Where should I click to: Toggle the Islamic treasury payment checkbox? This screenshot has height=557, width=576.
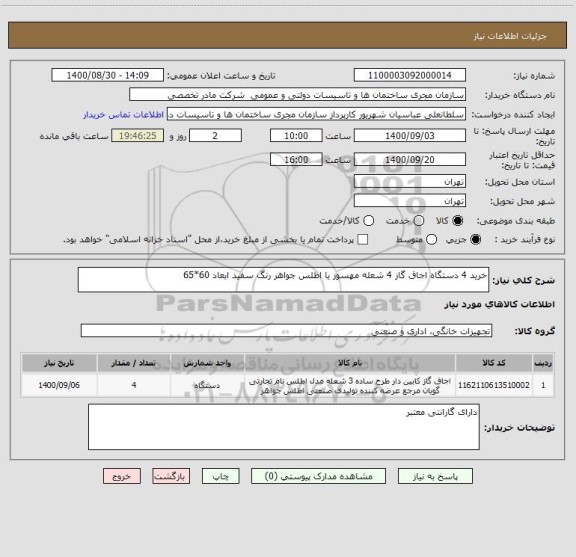[363, 240]
